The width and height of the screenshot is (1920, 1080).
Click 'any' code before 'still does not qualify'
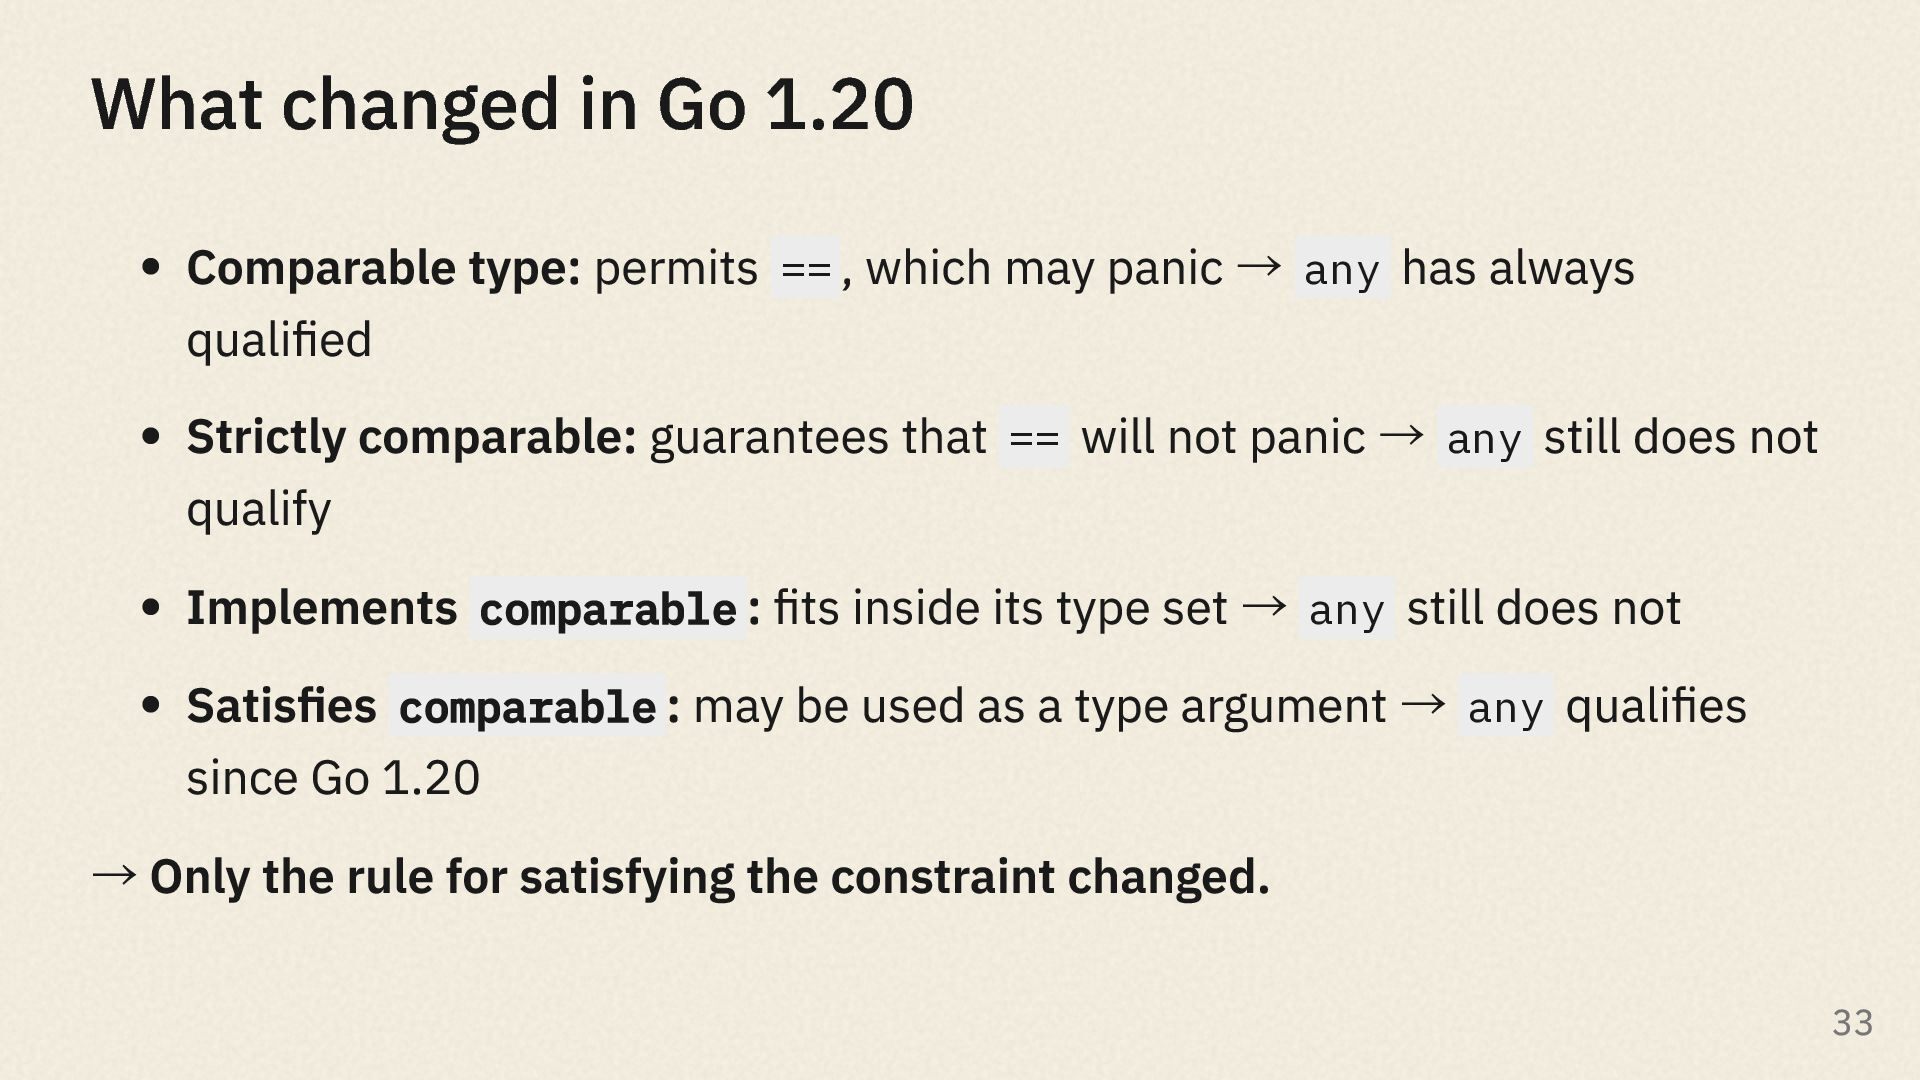tap(1484, 437)
